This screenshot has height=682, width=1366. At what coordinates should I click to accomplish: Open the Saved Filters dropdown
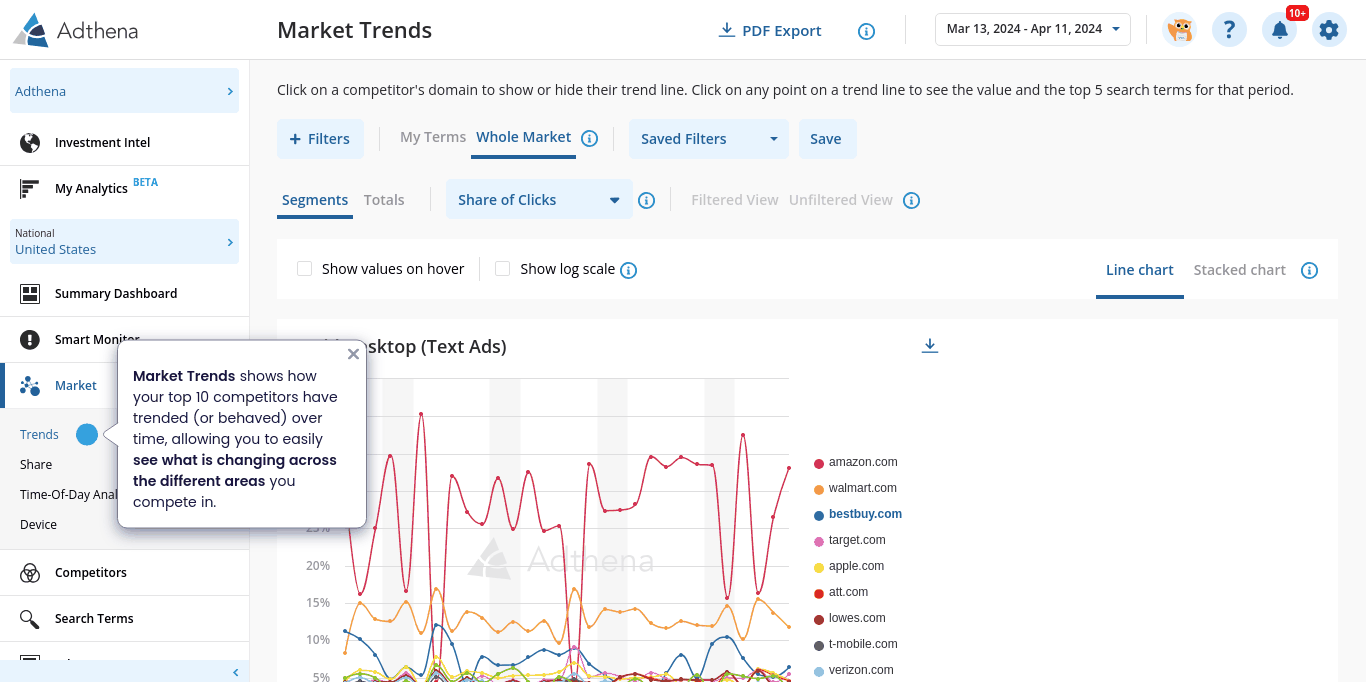pyautogui.click(x=708, y=139)
